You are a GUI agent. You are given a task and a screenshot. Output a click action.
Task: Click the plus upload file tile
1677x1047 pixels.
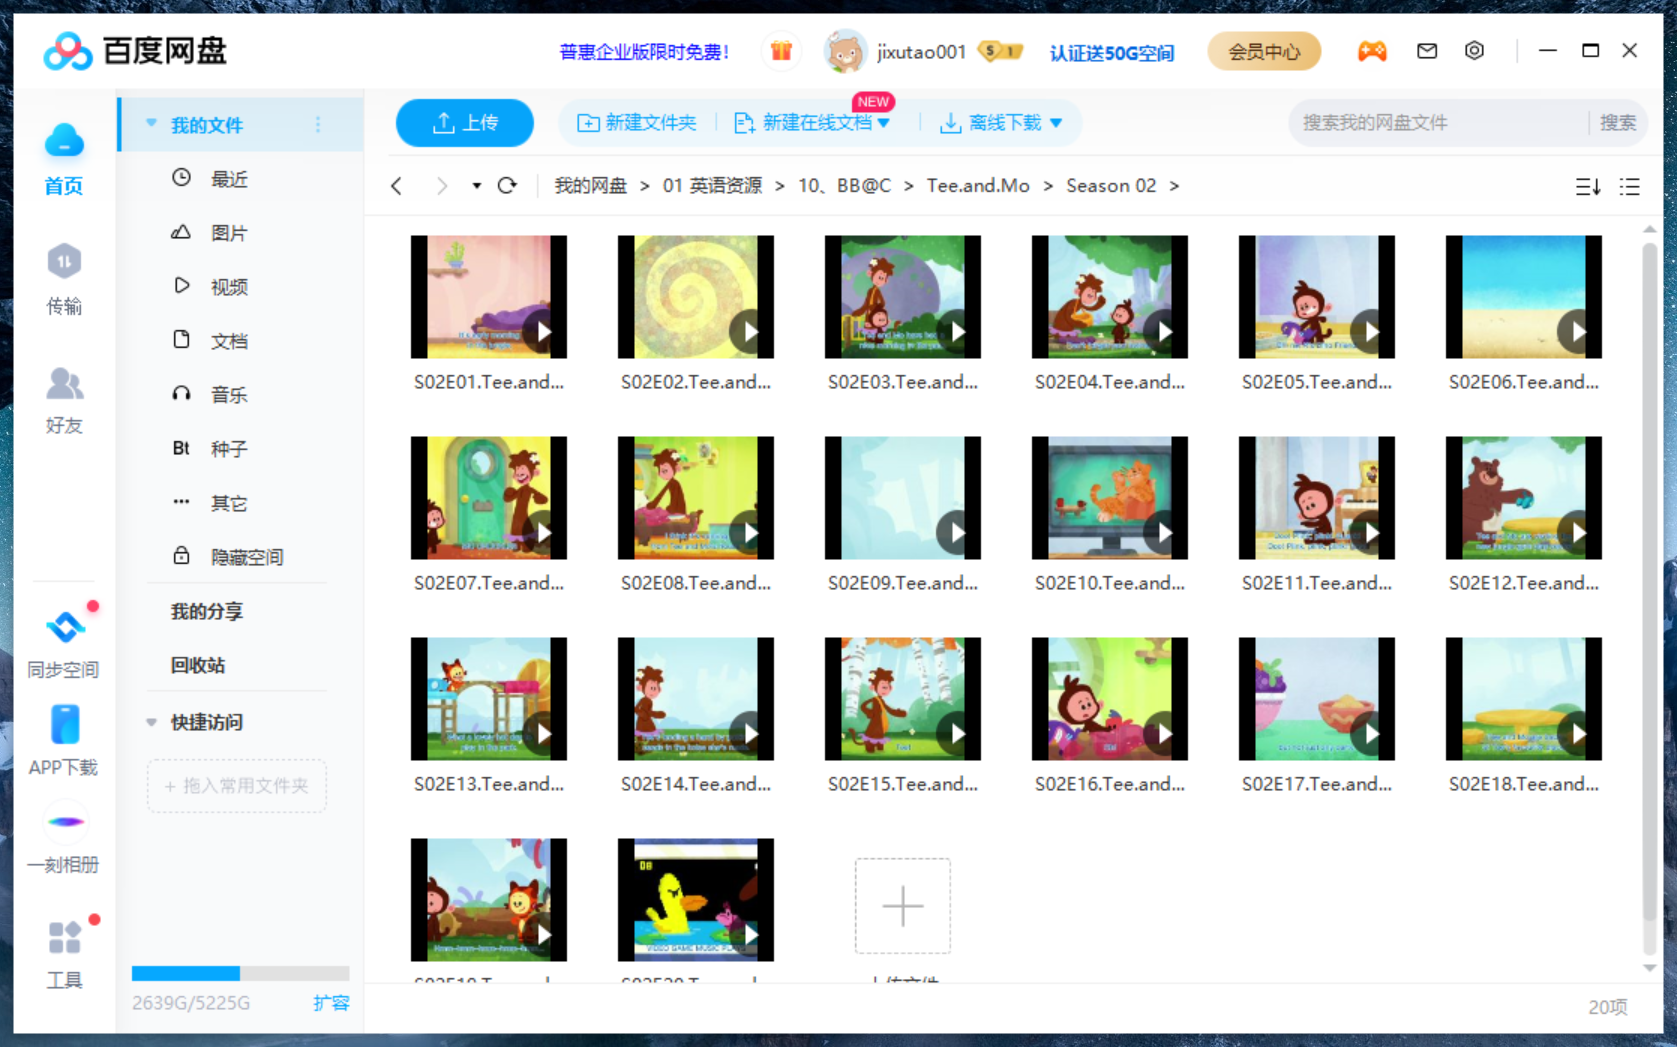click(x=903, y=906)
